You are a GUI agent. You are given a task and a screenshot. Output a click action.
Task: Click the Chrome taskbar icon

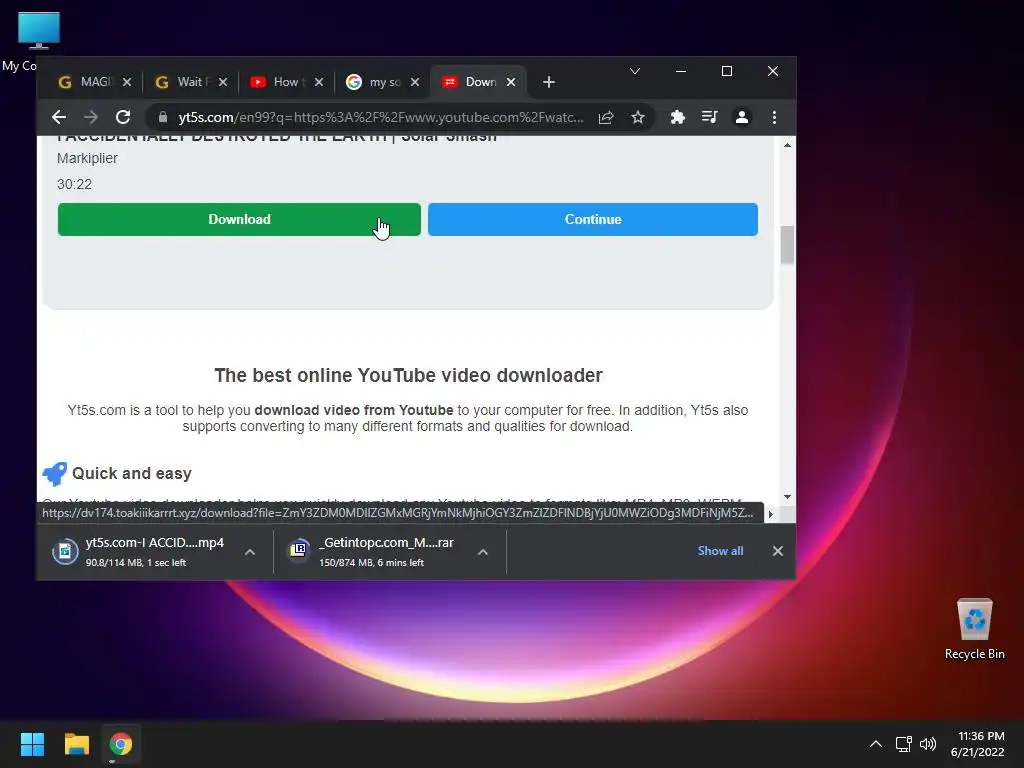point(121,744)
